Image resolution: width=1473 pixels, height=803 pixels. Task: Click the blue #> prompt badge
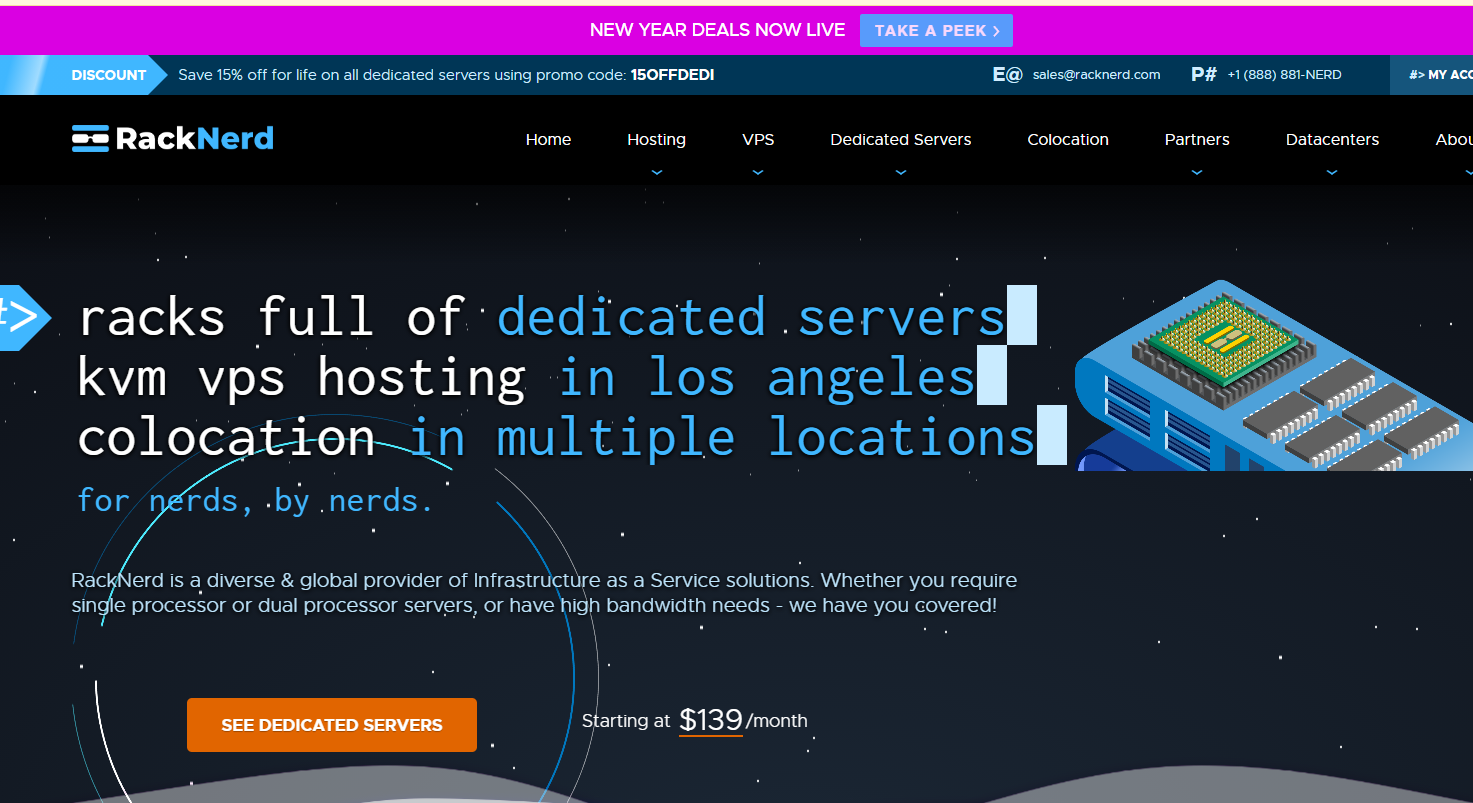coord(24,317)
